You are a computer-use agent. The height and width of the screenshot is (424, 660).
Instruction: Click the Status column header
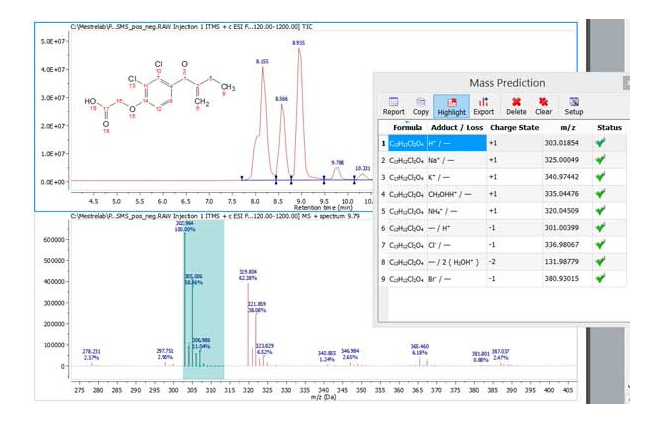pos(609,127)
